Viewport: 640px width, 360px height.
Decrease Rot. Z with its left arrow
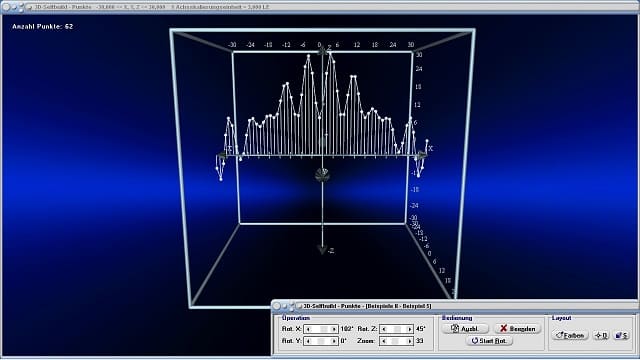pos(384,329)
